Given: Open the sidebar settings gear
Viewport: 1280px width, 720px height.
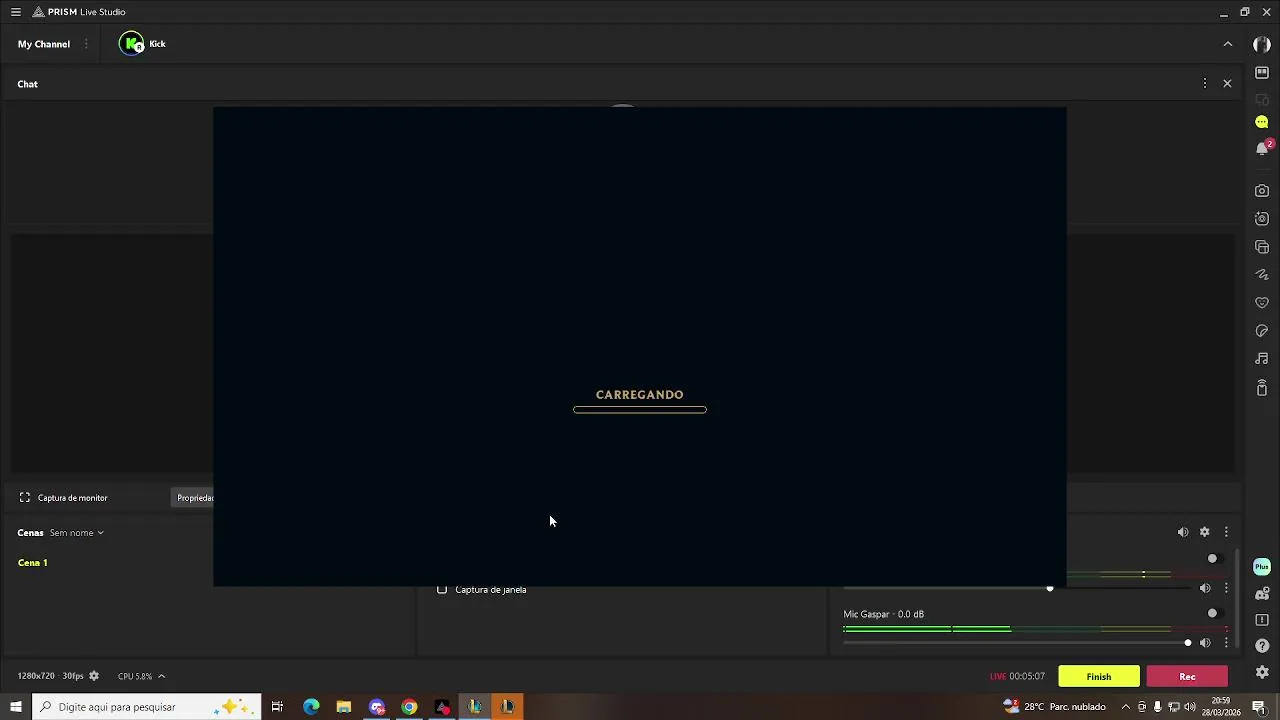Looking at the screenshot, I should pos(1262,672).
